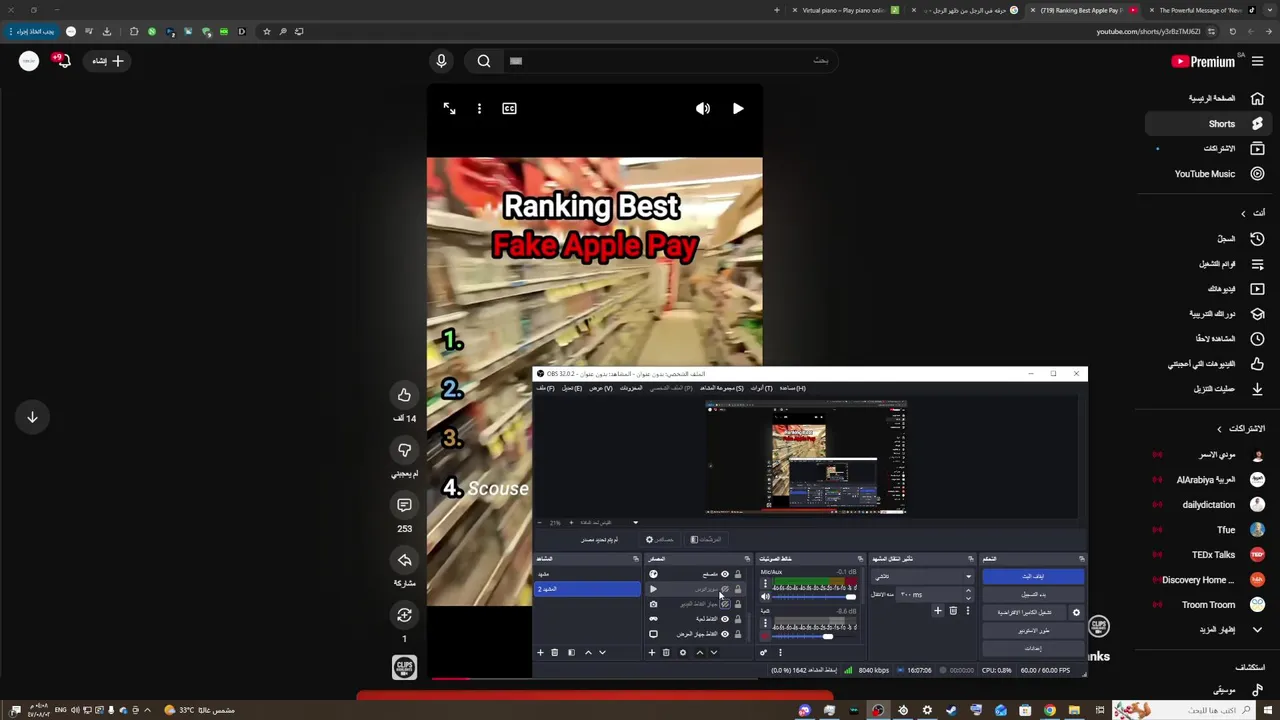Open OBS source Filters button
This screenshot has height=720, width=1280.
point(706,540)
